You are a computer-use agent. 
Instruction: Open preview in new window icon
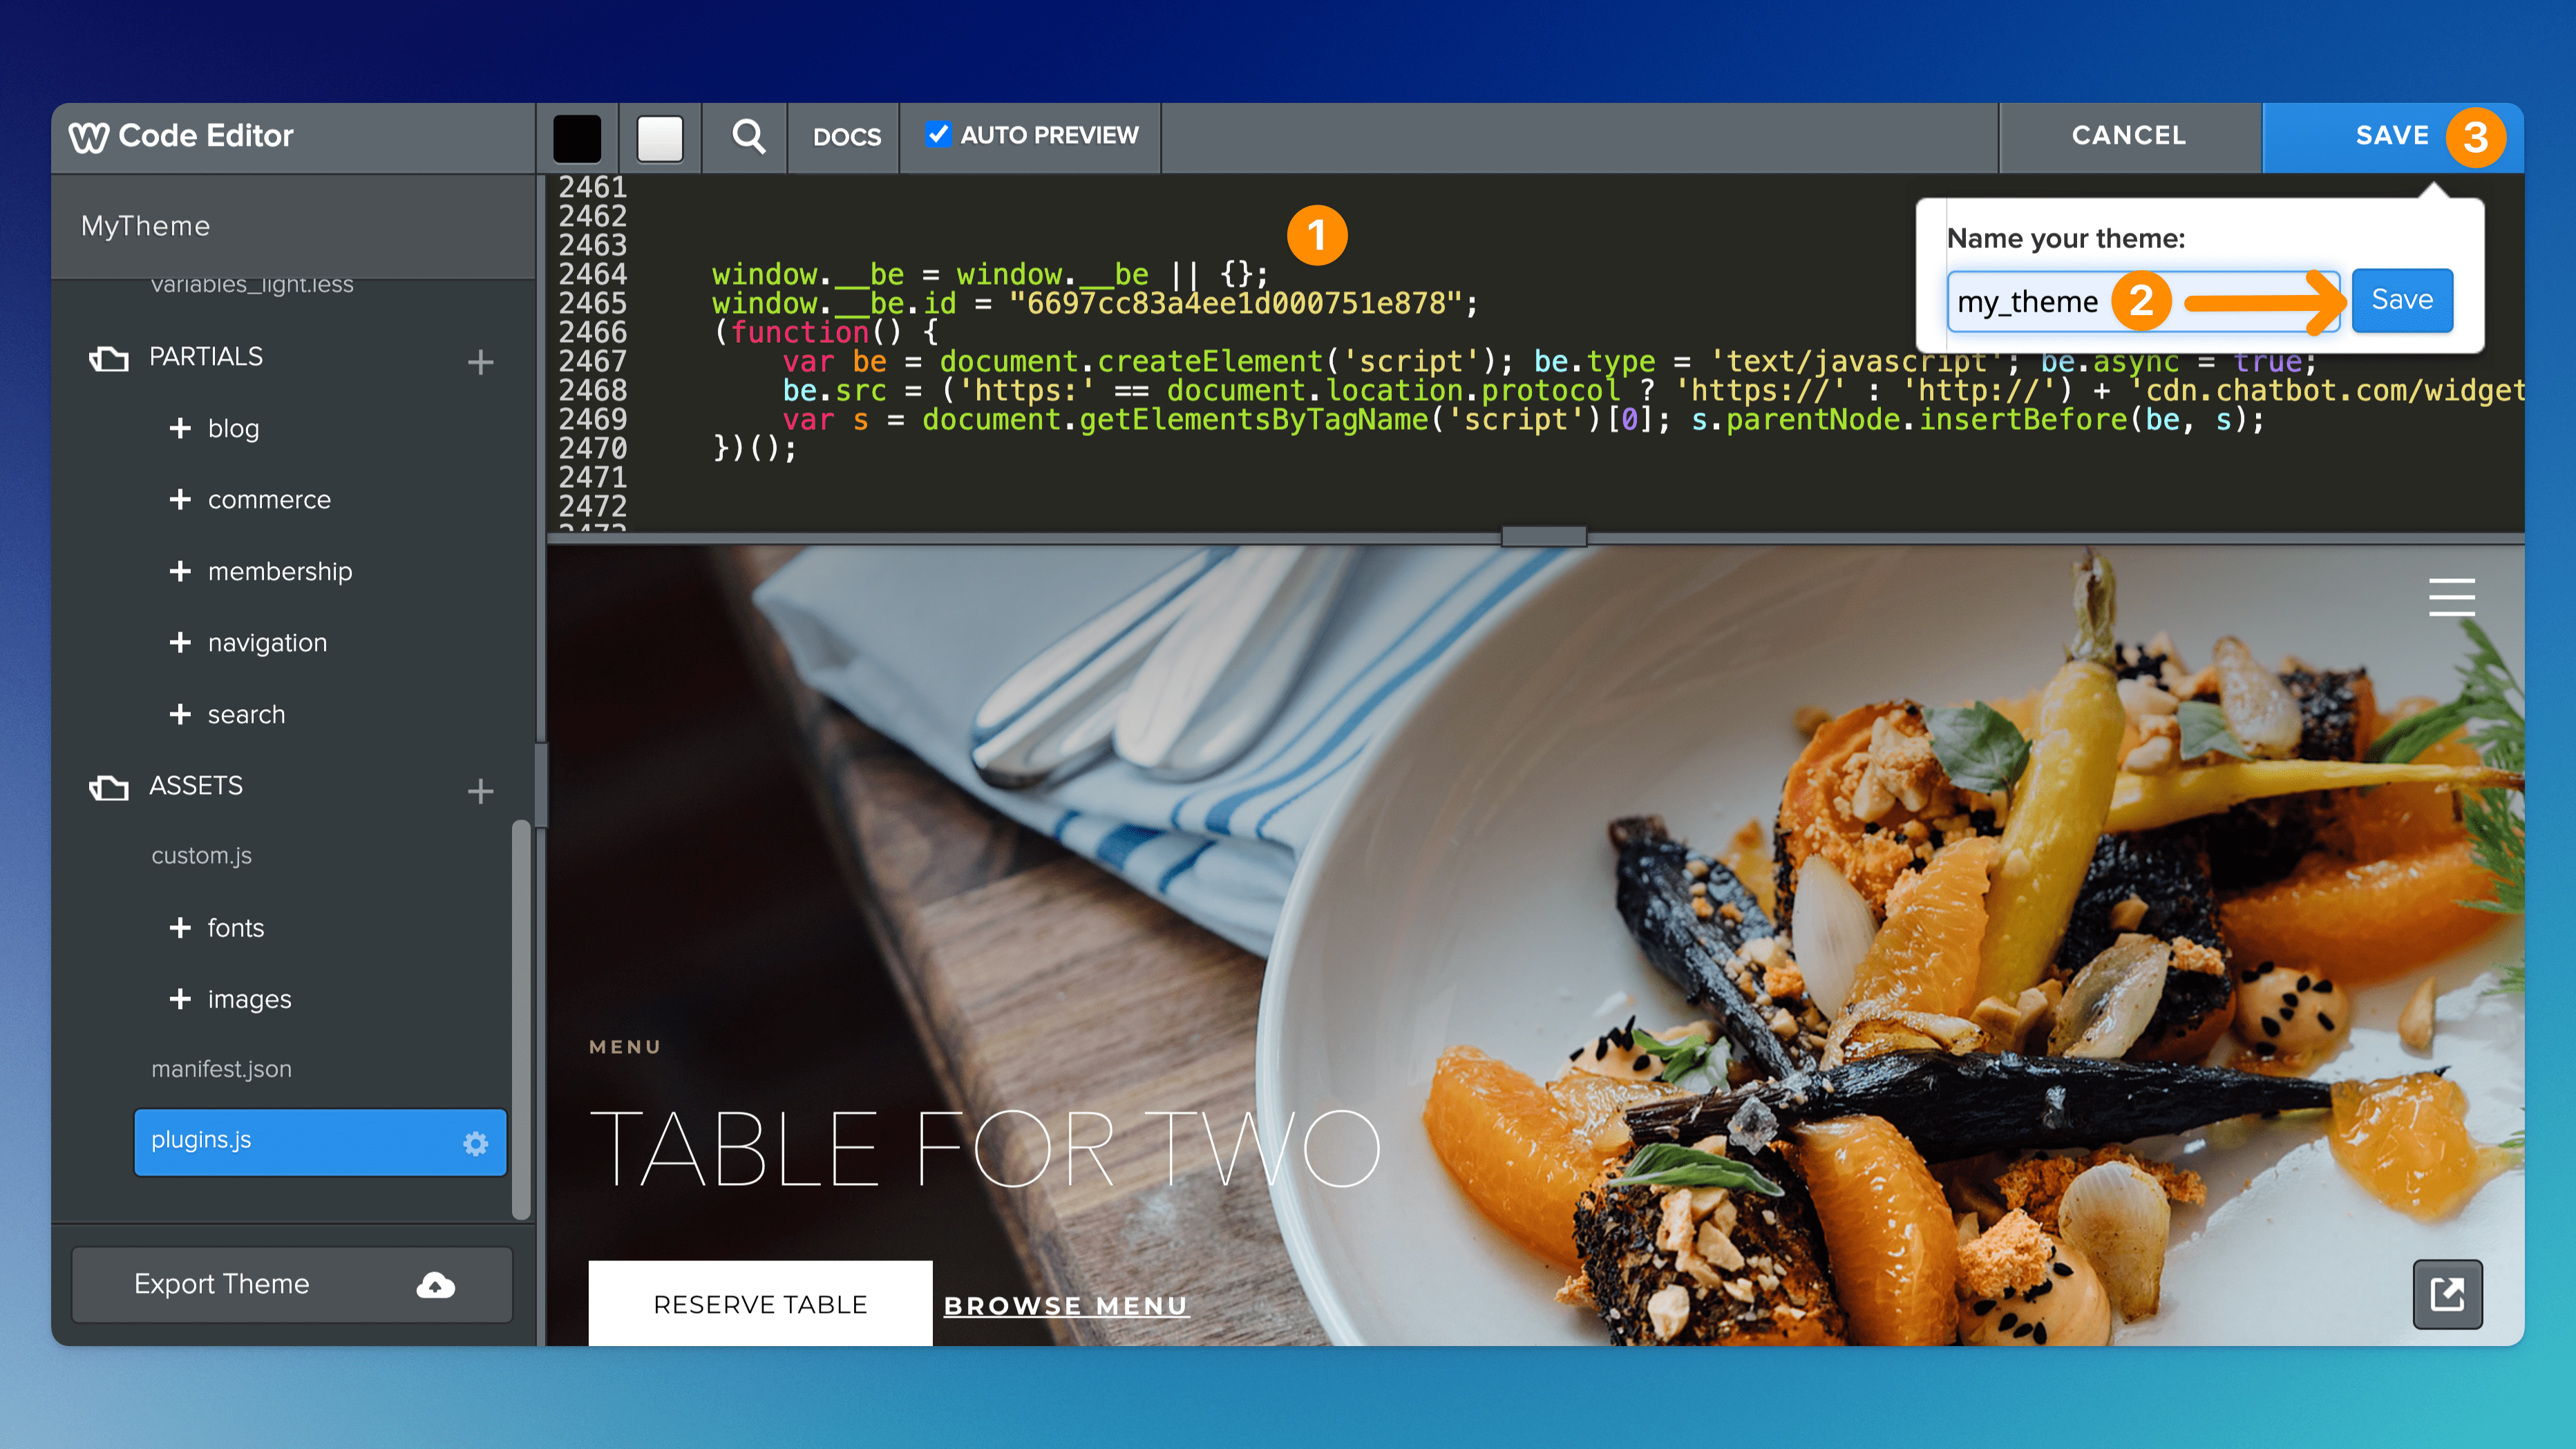[2447, 1293]
